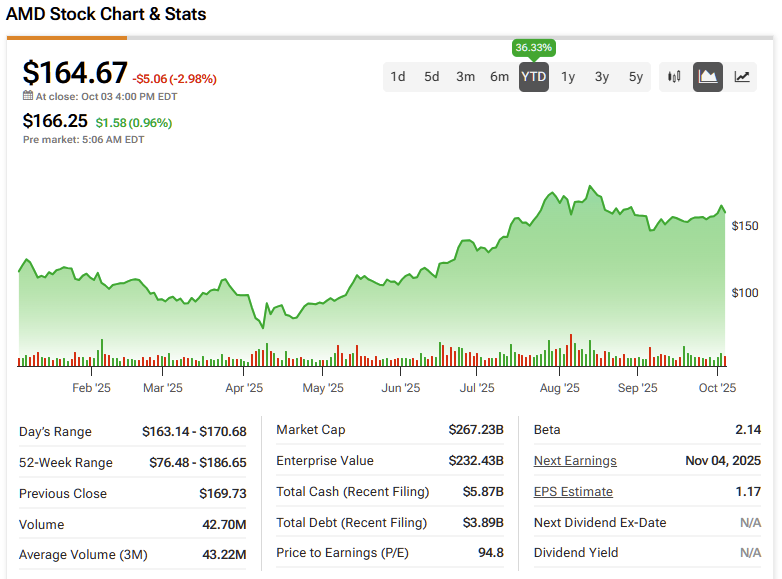The width and height of the screenshot is (782, 579).
Task: Click the AMD Stock Chart & Stats heading
Action: (107, 14)
